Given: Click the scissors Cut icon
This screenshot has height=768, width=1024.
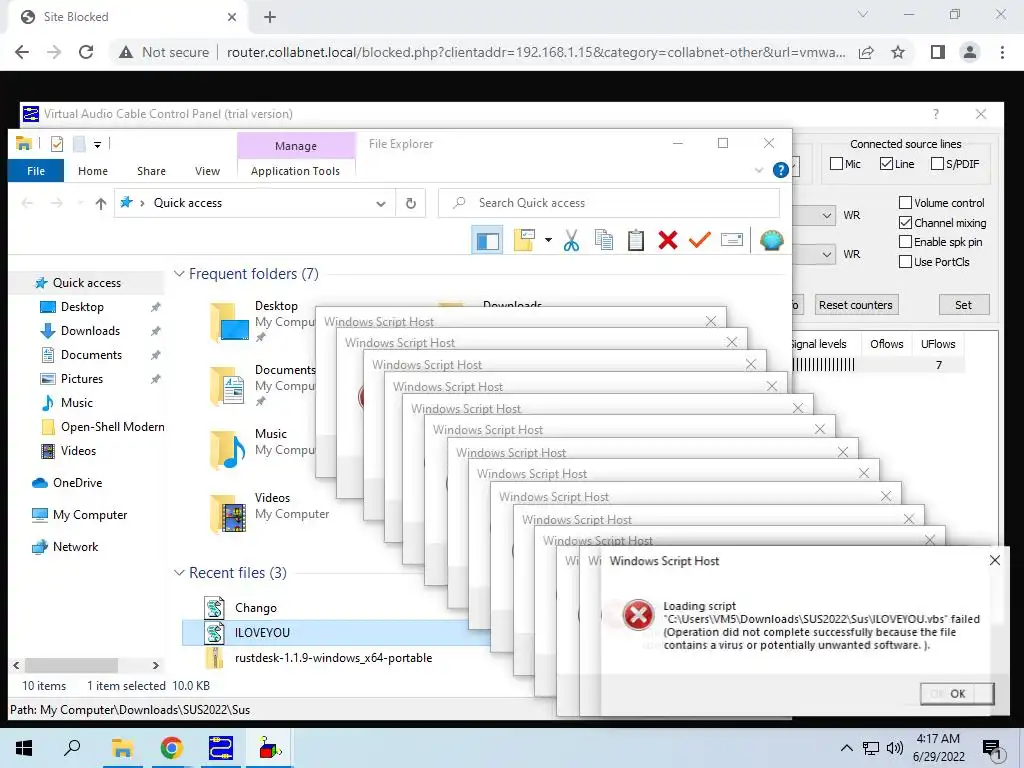Looking at the screenshot, I should (x=571, y=240).
